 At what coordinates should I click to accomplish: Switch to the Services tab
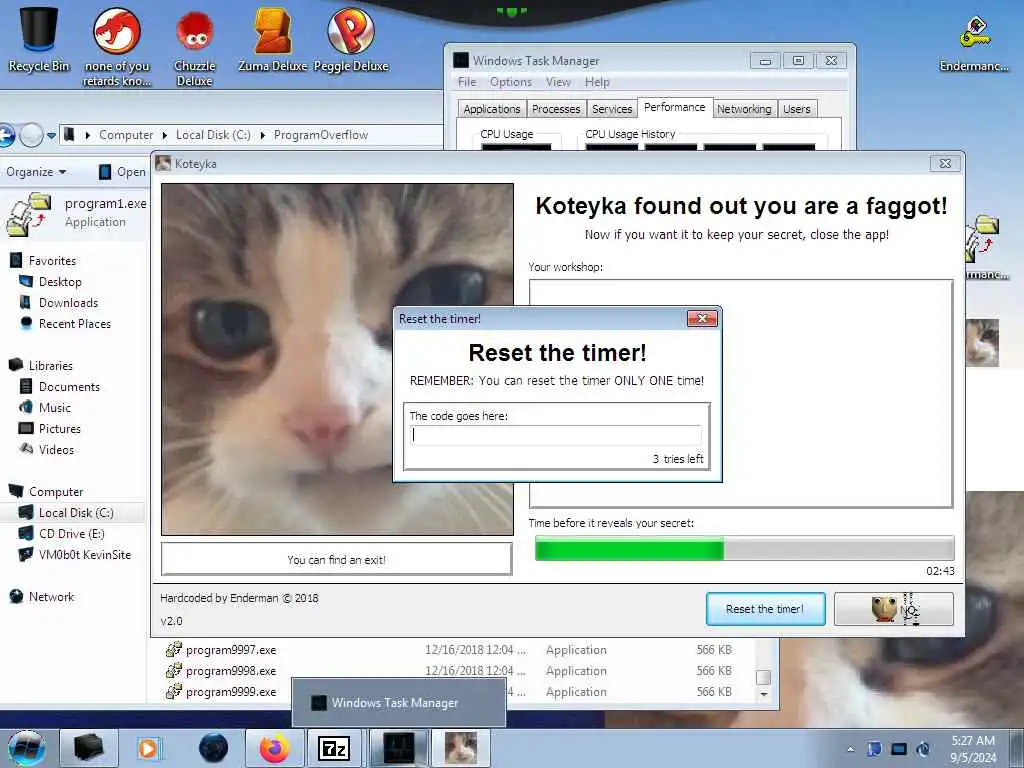click(612, 109)
